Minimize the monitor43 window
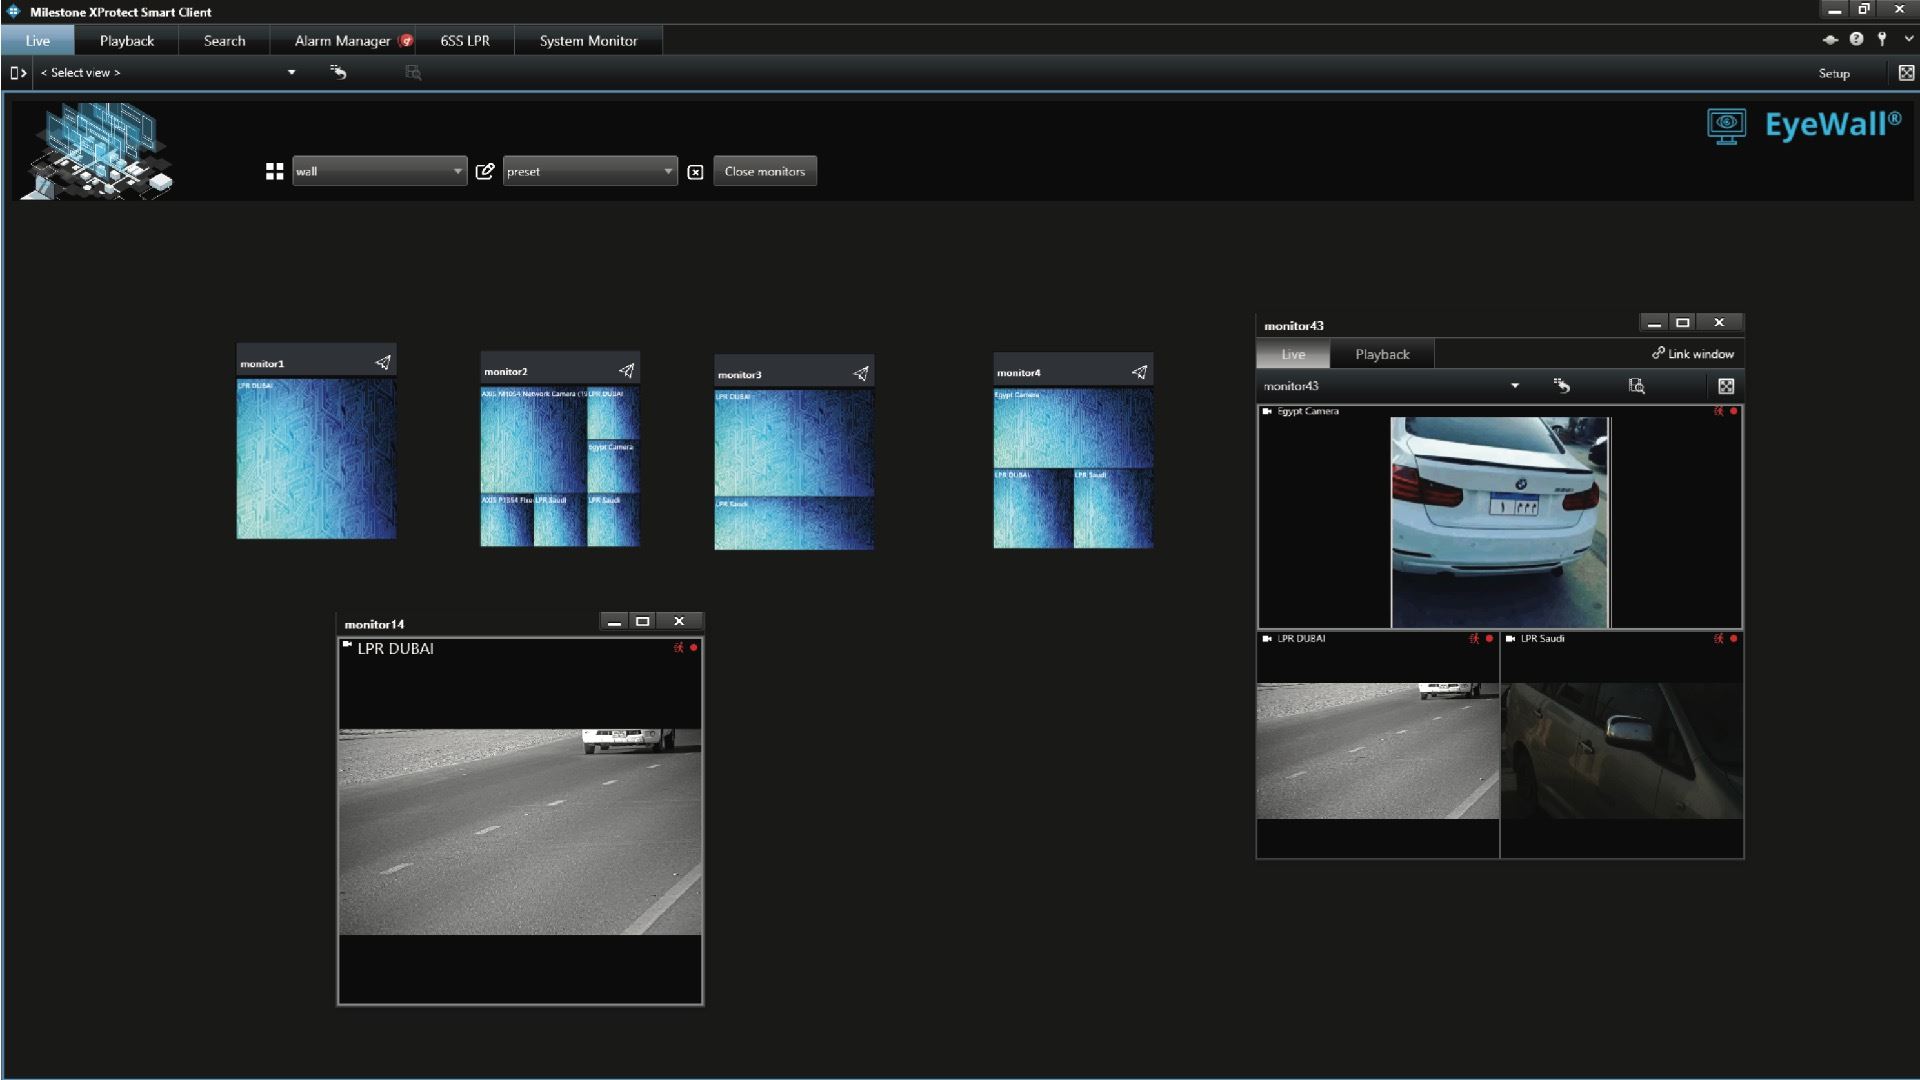 pyautogui.click(x=1654, y=322)
